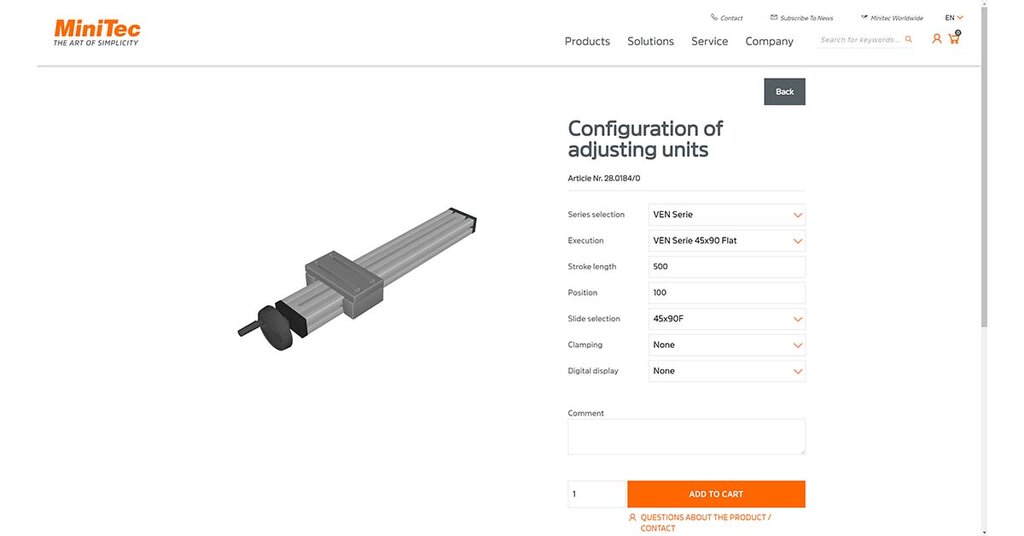
Task: Click the Back button
Action: (x=784, y=91)
